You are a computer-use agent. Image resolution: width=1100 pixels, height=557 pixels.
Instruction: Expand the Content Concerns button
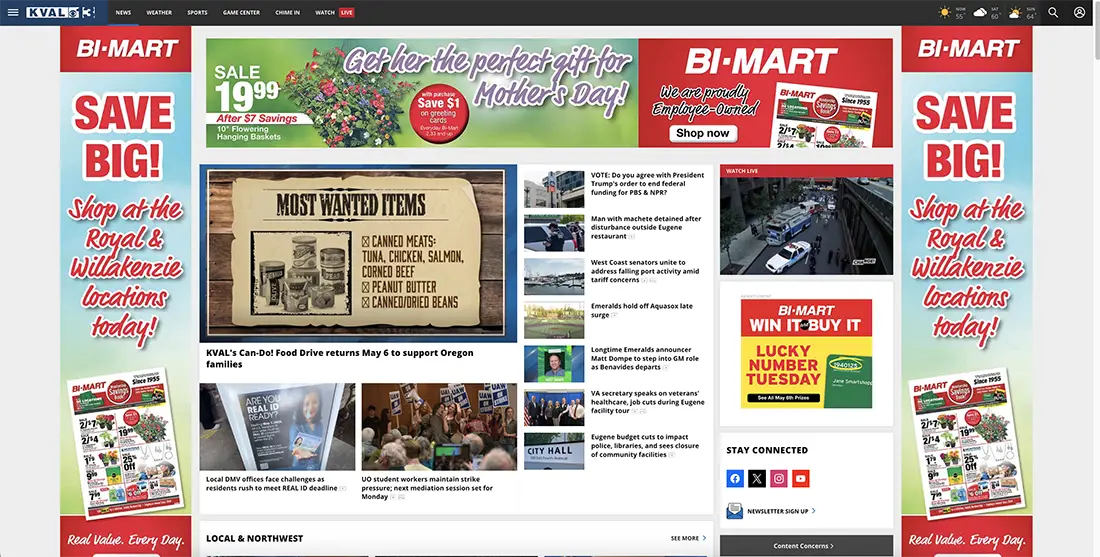pos(806,546)
